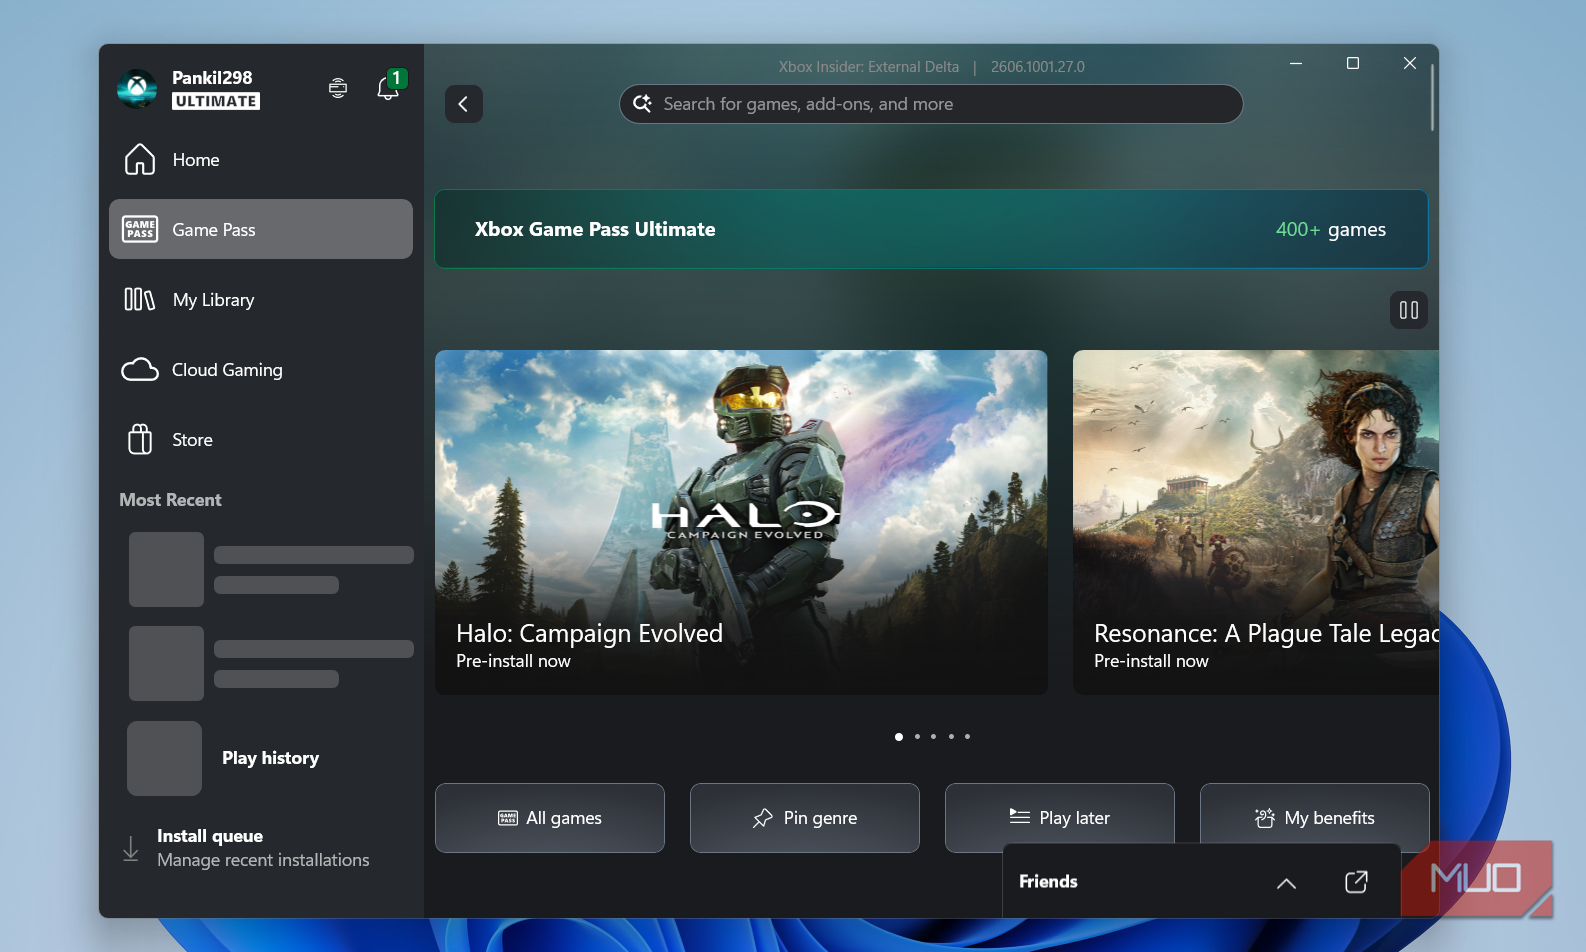The height and width of the screenshot is (952, 1586).
Task: Click the Store shopping bag icon
Action: pyautogui.click(x=140, y=439)
